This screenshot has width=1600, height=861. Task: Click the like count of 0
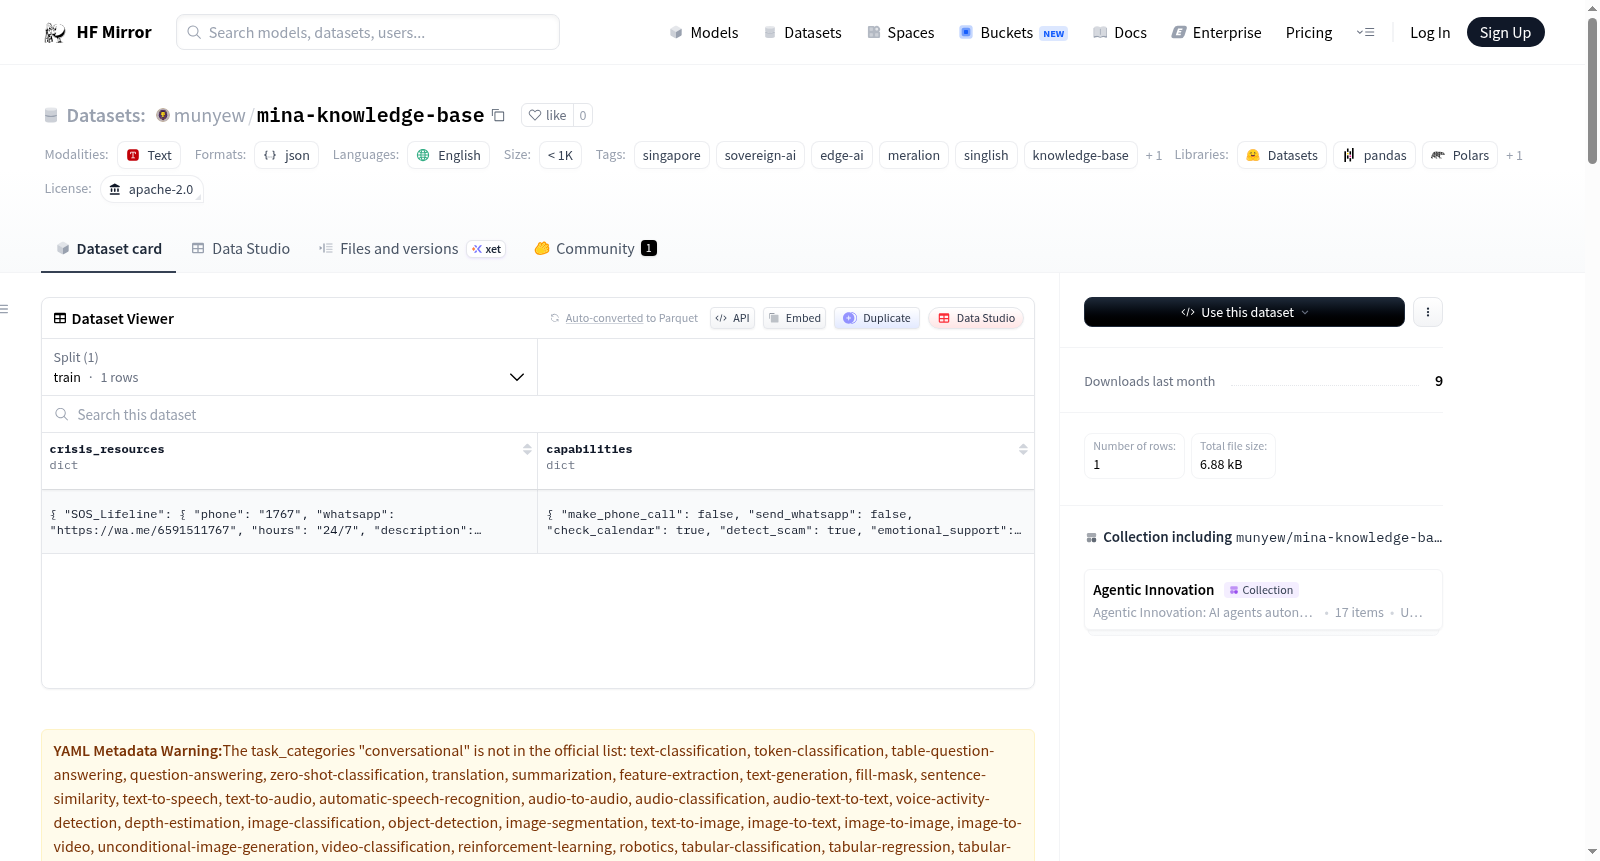tap(583, 115)
